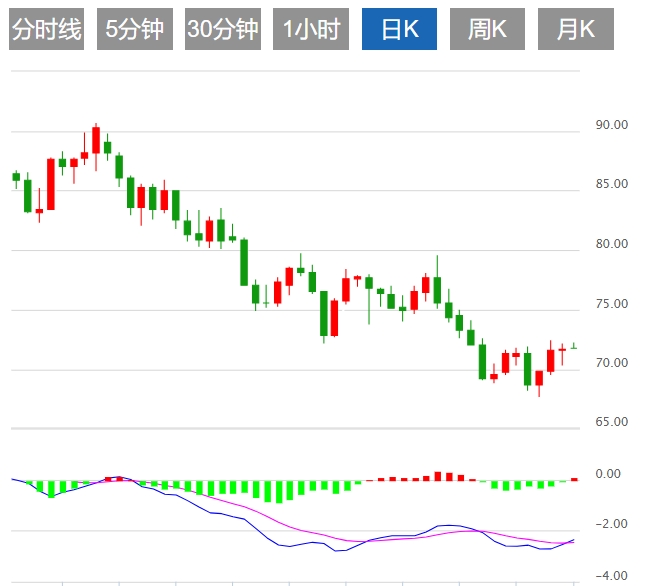Image resolution: width=649 pixels, height=586 pixels.
Task: Select the 70.00 price level label
Action: click(611, 363)
